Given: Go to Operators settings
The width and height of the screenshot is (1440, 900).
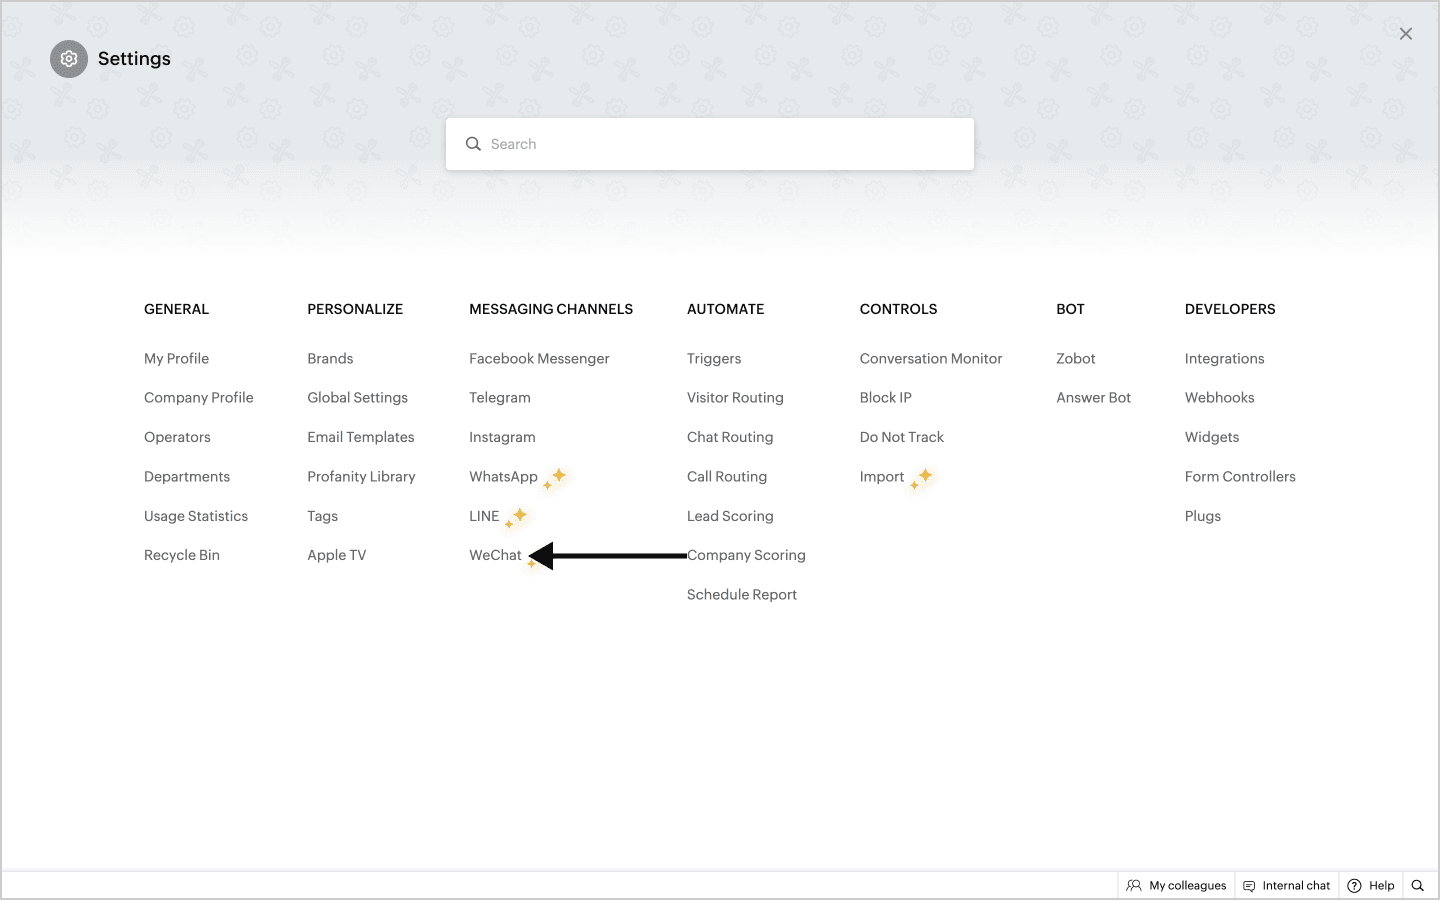Looking at the screenshot, I should (177, 437).
